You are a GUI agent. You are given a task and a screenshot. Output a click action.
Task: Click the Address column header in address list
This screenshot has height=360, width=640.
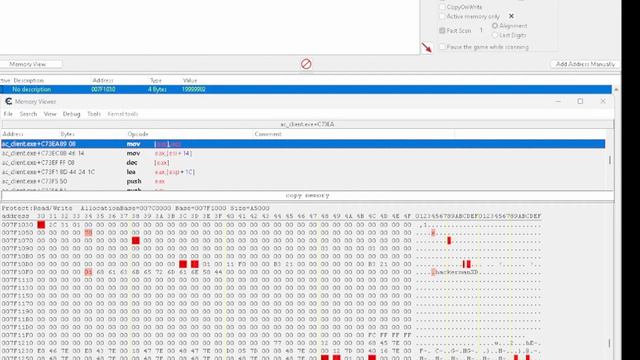(103, 80)
